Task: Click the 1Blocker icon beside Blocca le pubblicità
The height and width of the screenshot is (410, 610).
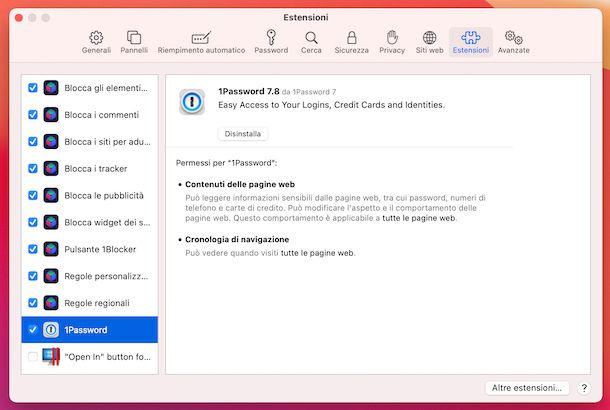Action: click(51, 195)
